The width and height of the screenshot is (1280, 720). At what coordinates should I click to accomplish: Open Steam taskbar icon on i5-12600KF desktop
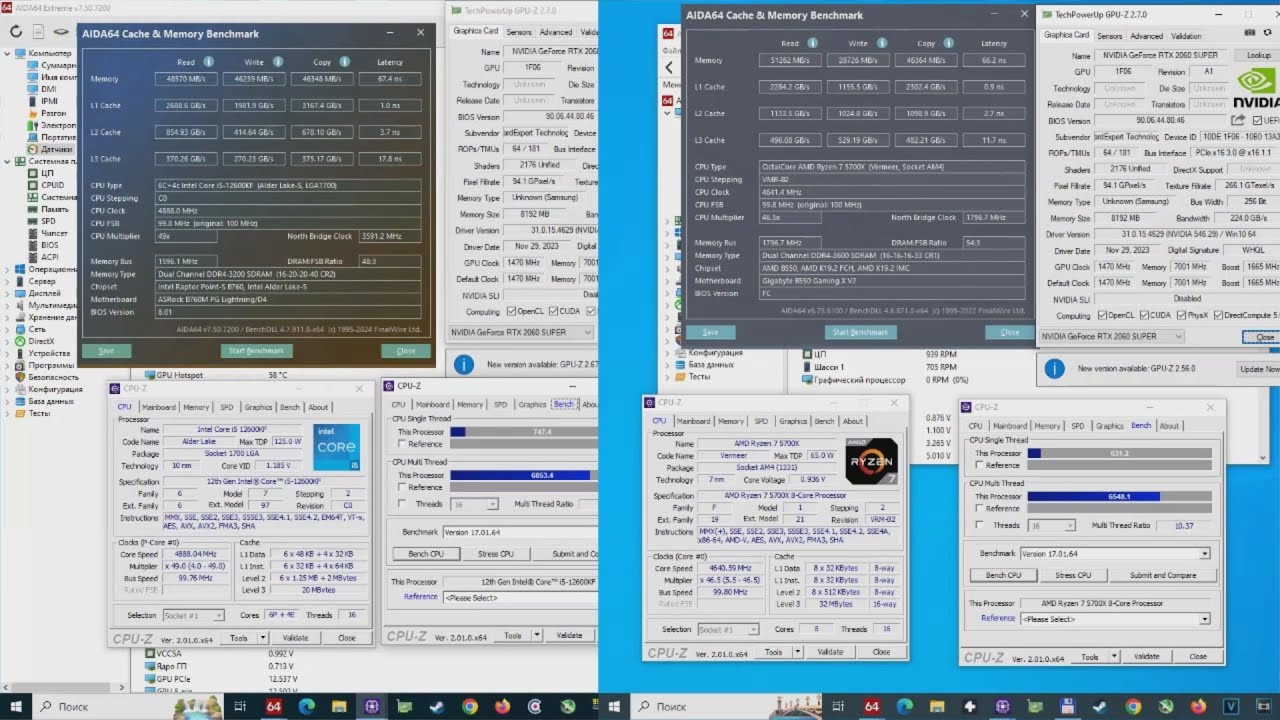coord(436,706)
